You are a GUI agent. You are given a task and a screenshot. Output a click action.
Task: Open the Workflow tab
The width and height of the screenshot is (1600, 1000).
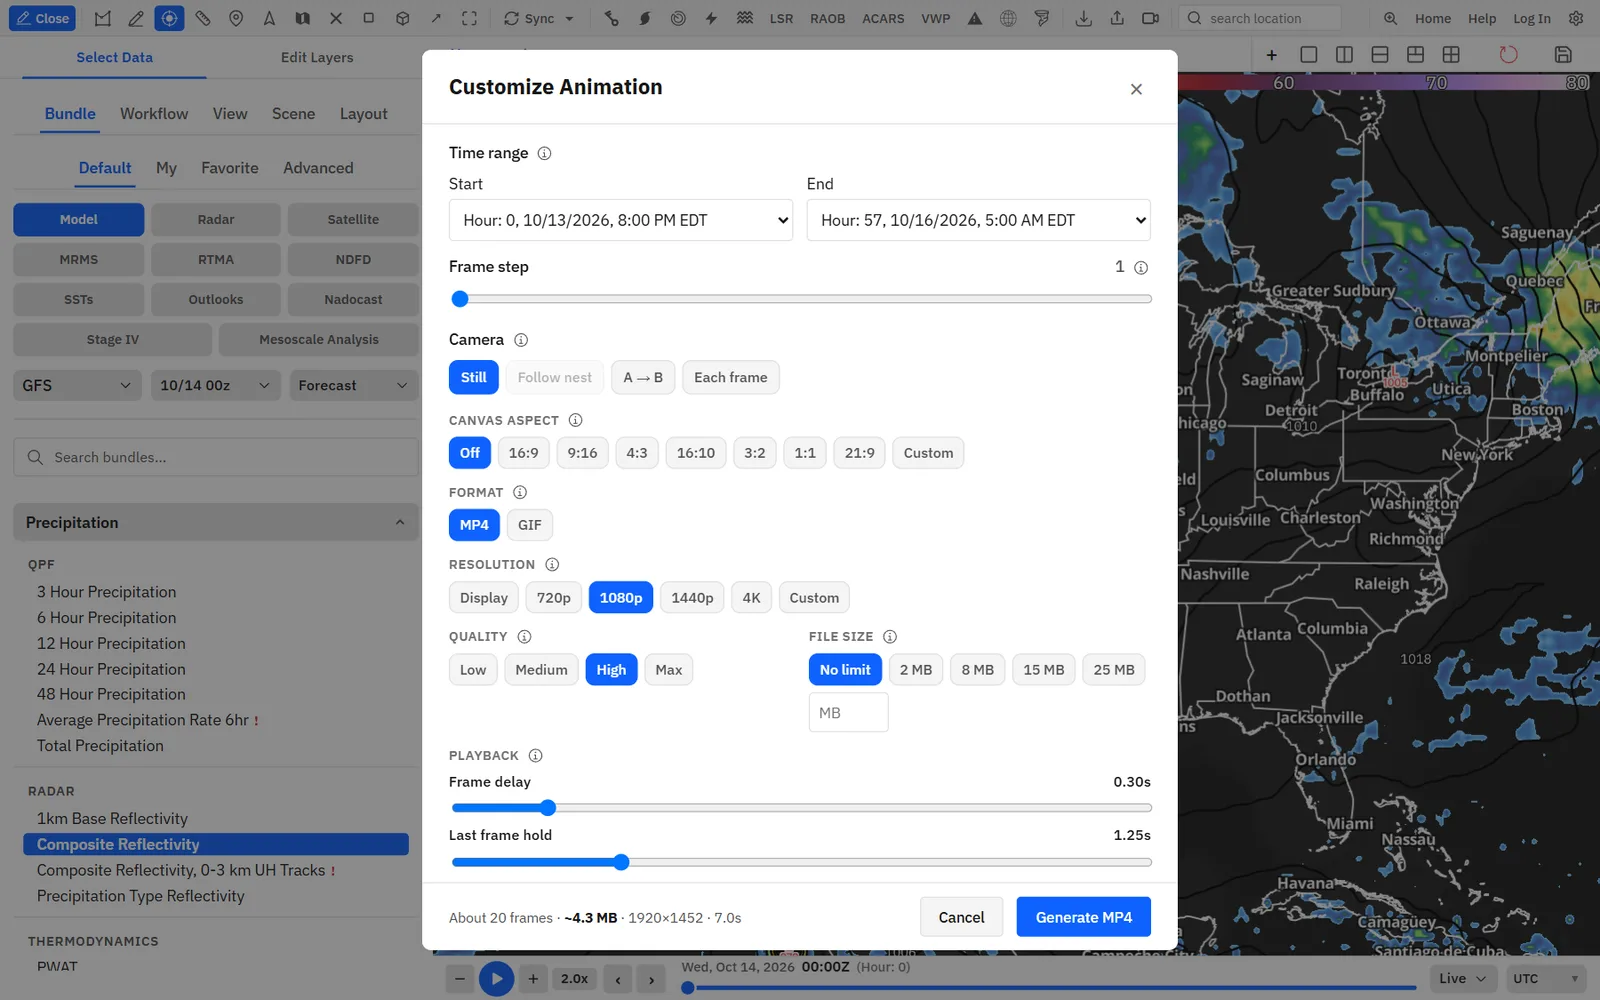pos(154,114)
